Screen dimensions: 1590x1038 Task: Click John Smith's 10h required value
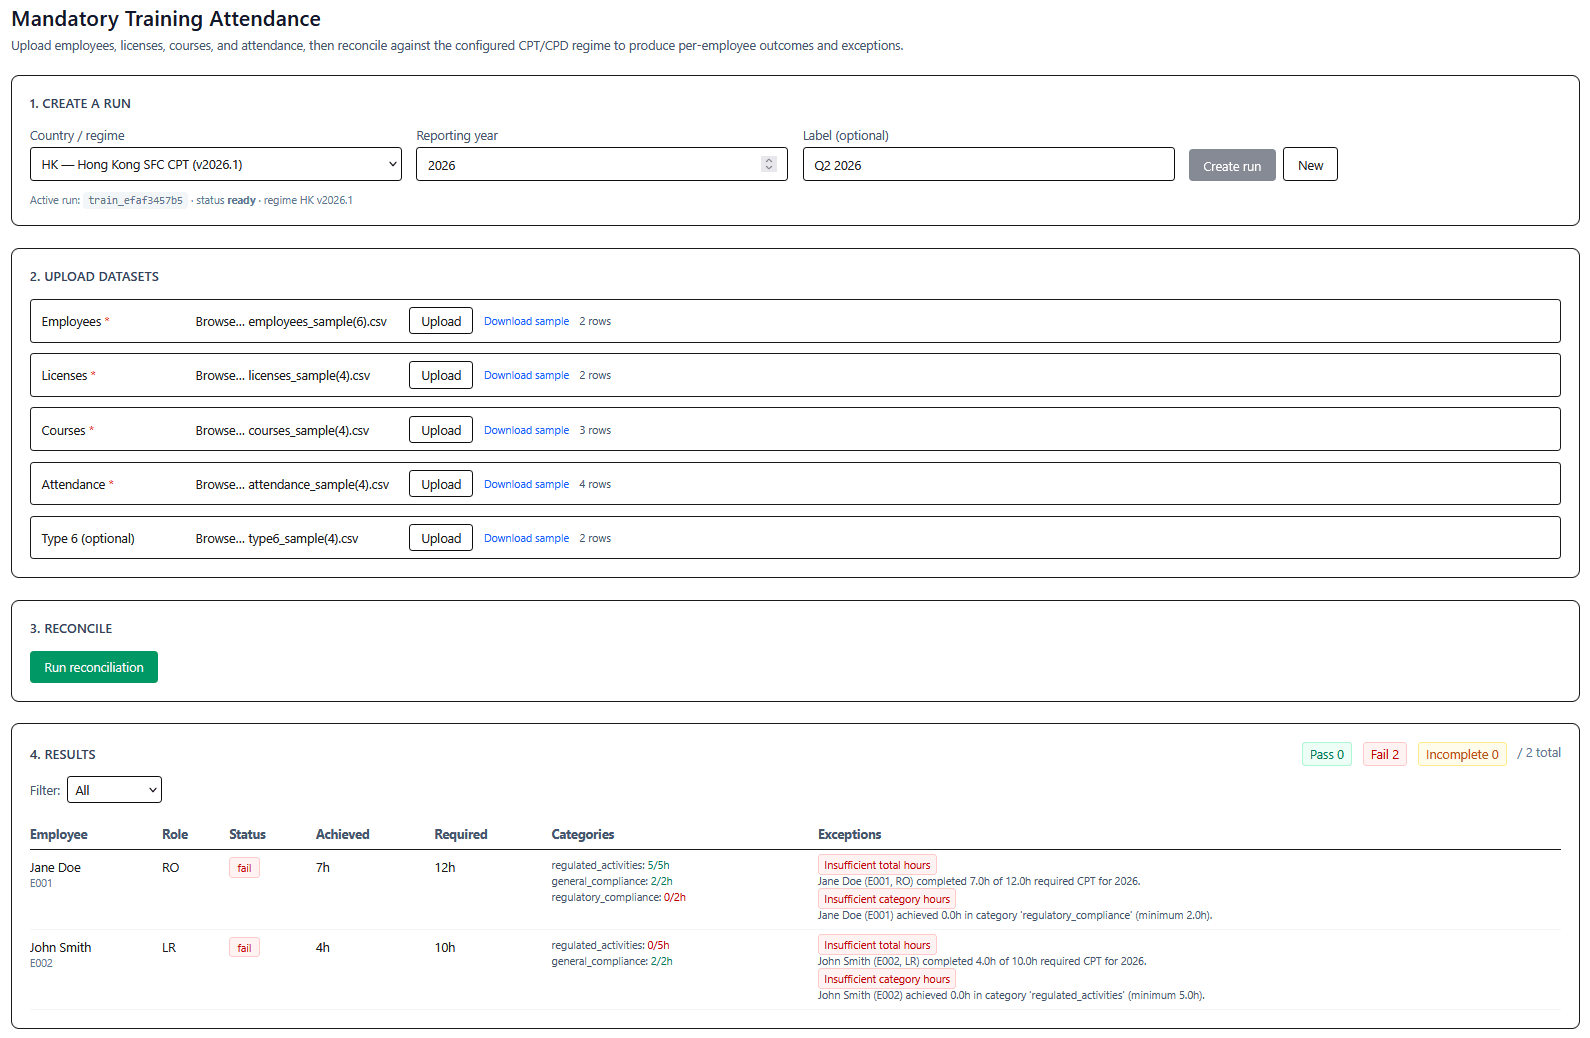point(445,948)
